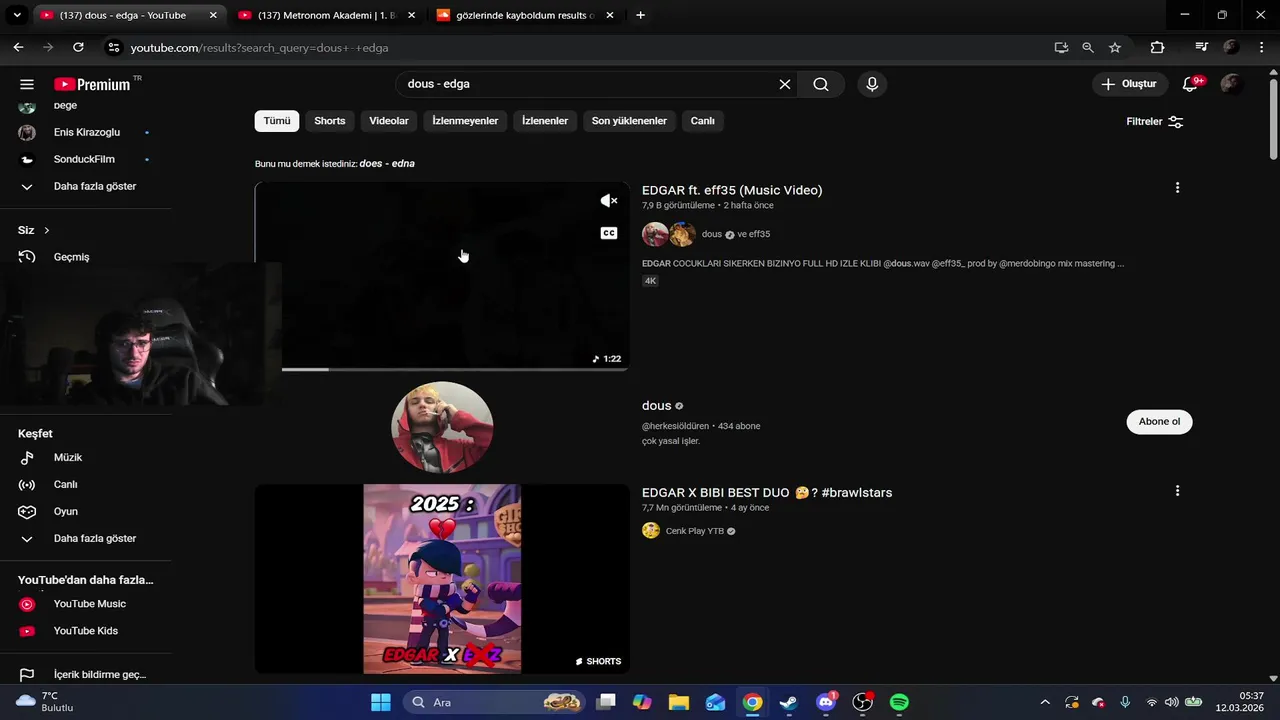Open Chrome tab search dropdown

[16, 15]
